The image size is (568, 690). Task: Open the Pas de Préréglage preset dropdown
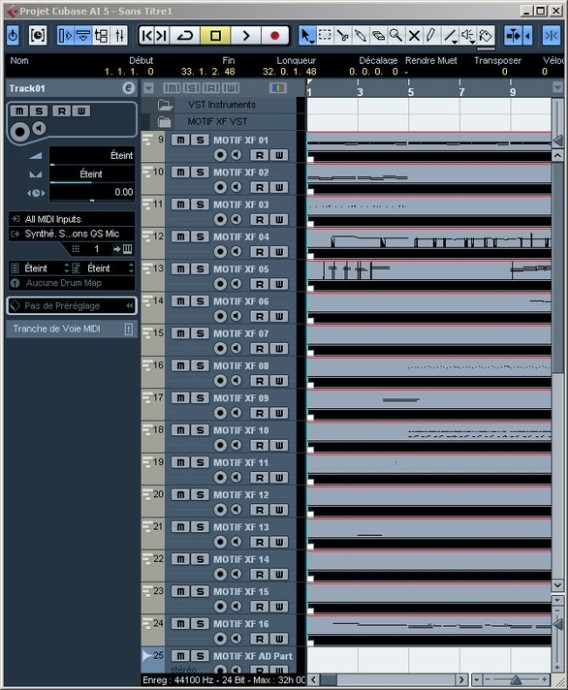(72, 305)
